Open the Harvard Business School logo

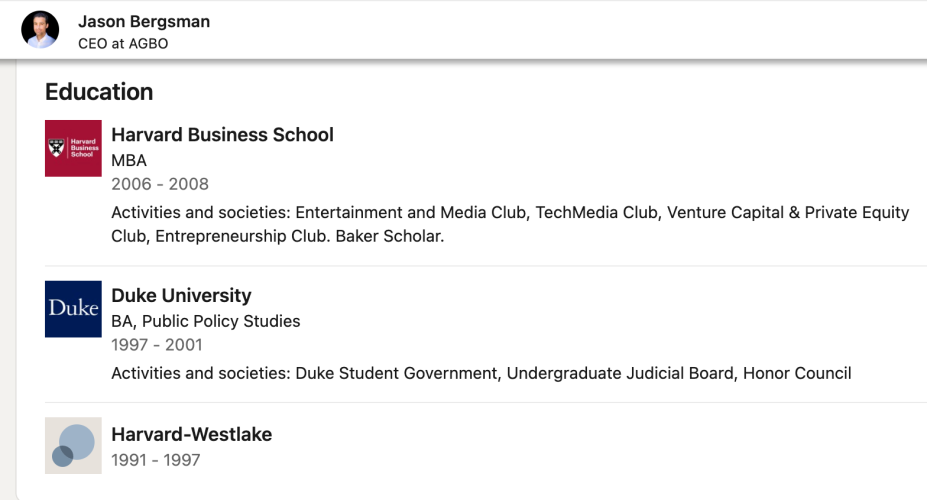click(x=73, y=148)
